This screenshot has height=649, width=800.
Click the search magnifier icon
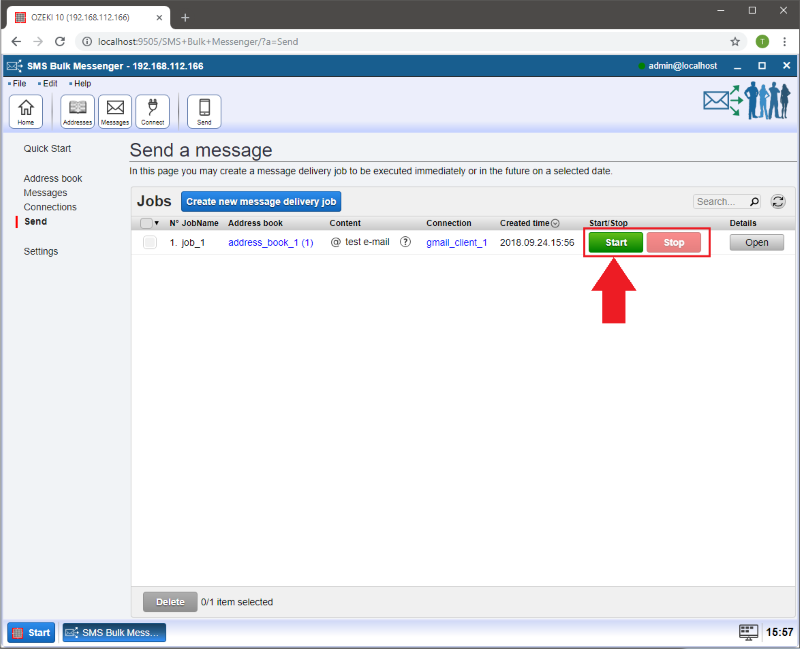click(x=754, y=201)
